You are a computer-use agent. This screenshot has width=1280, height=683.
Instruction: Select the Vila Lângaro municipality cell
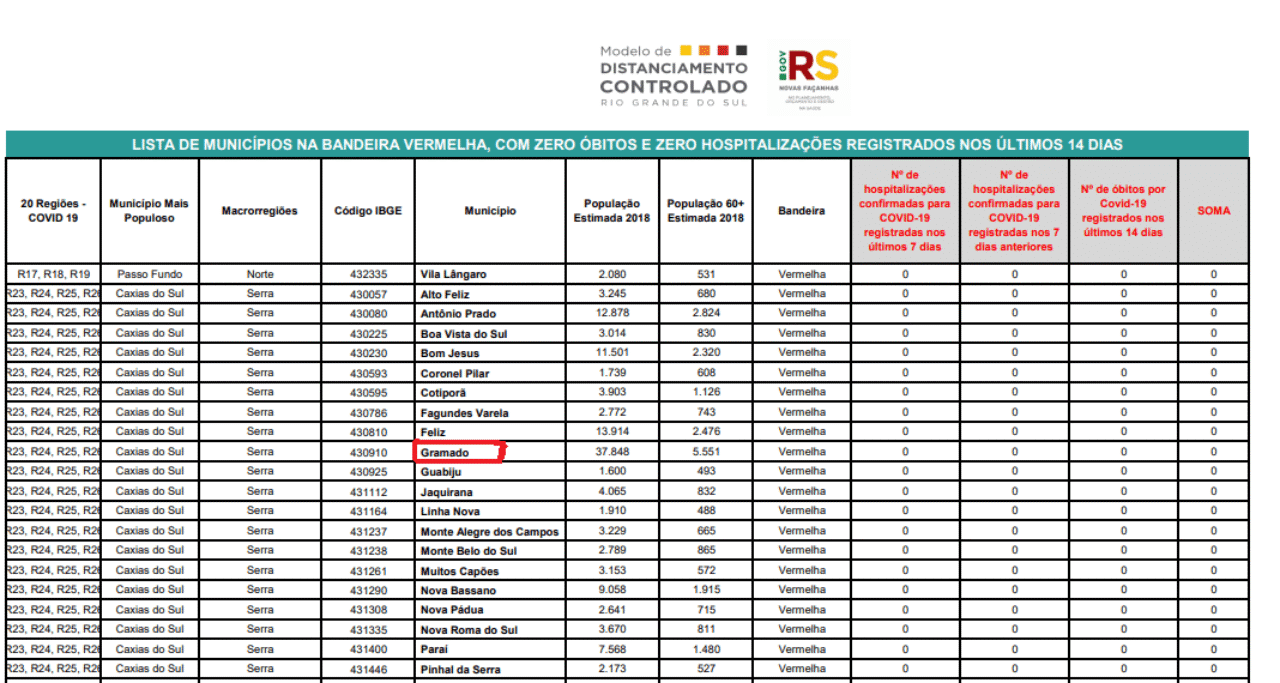pos(490,274)
